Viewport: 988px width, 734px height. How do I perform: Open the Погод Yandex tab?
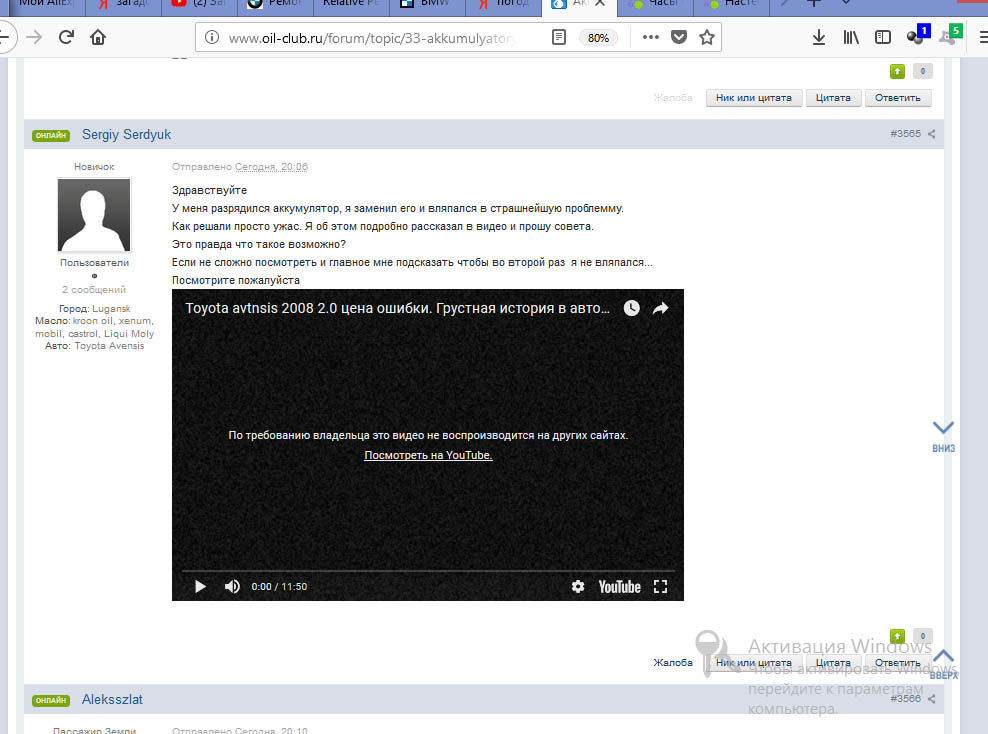coord(503,4)
